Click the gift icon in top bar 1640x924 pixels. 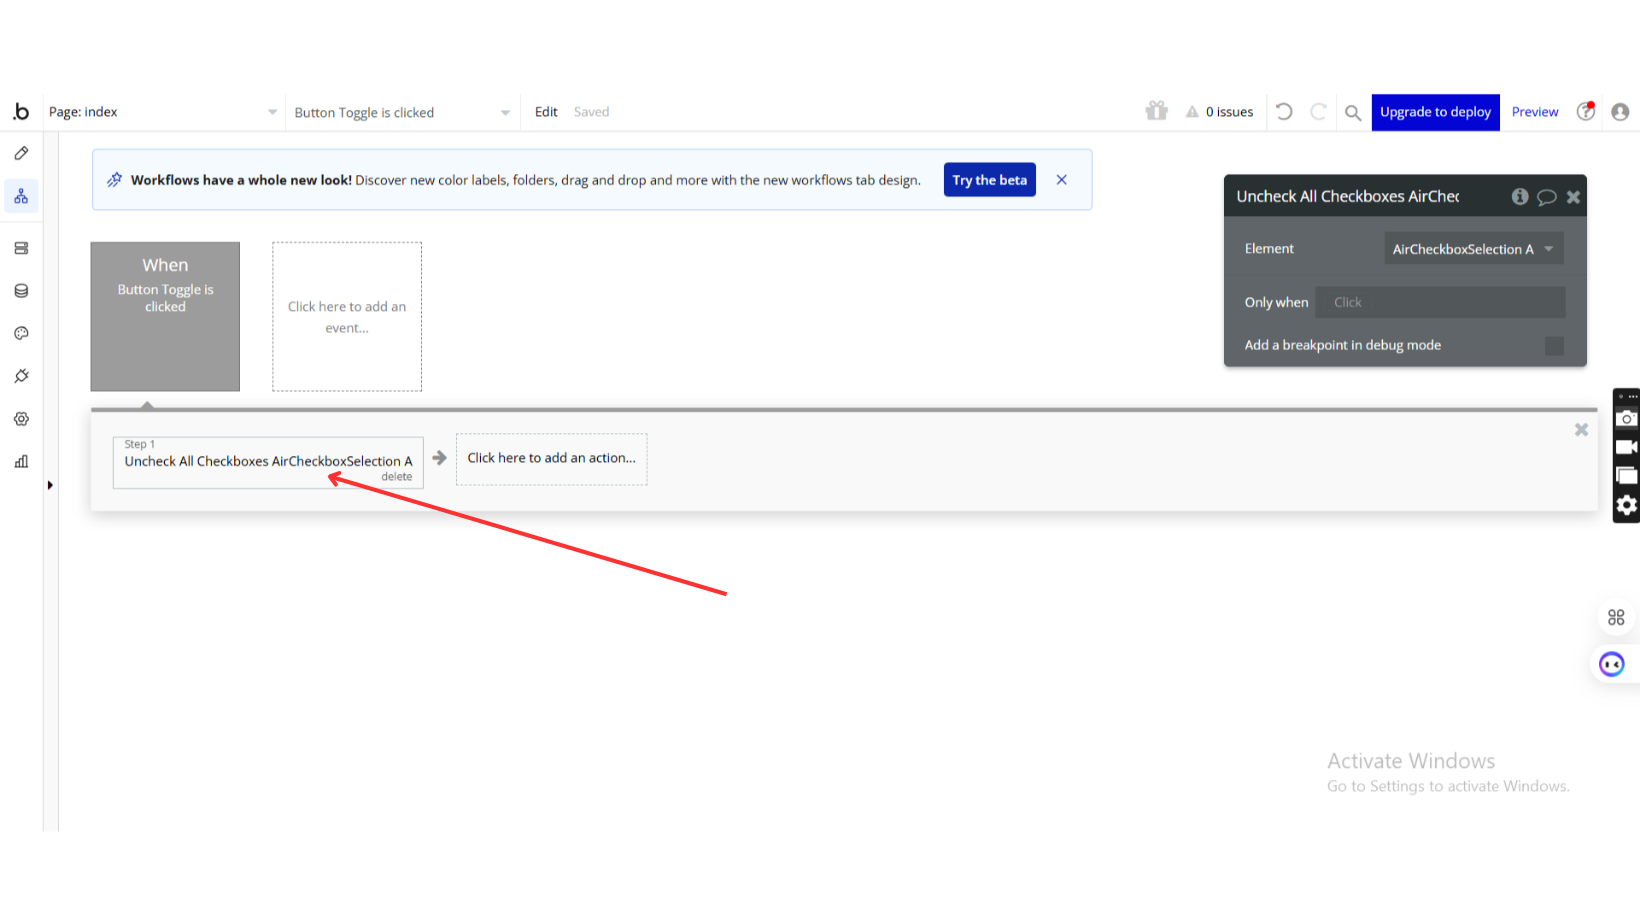(1157, 111)
